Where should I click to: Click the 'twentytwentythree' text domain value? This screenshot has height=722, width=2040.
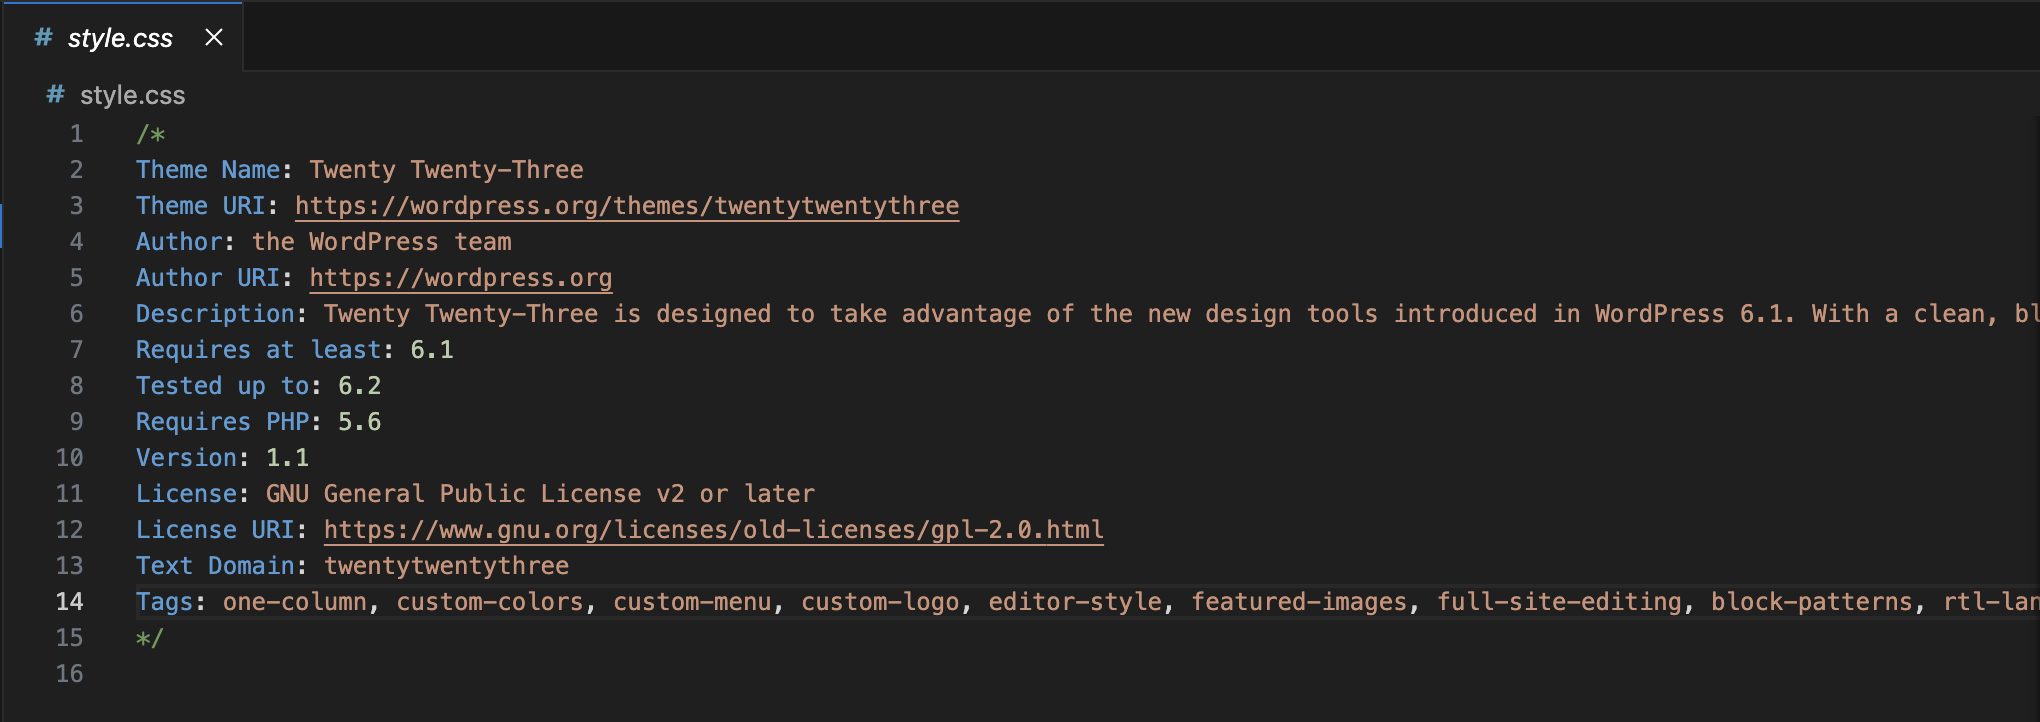(446, 566)
